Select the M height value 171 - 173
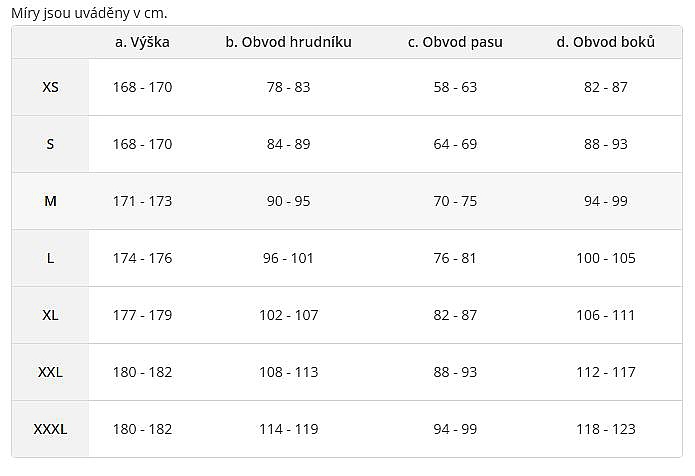 [x=142, y=201]
